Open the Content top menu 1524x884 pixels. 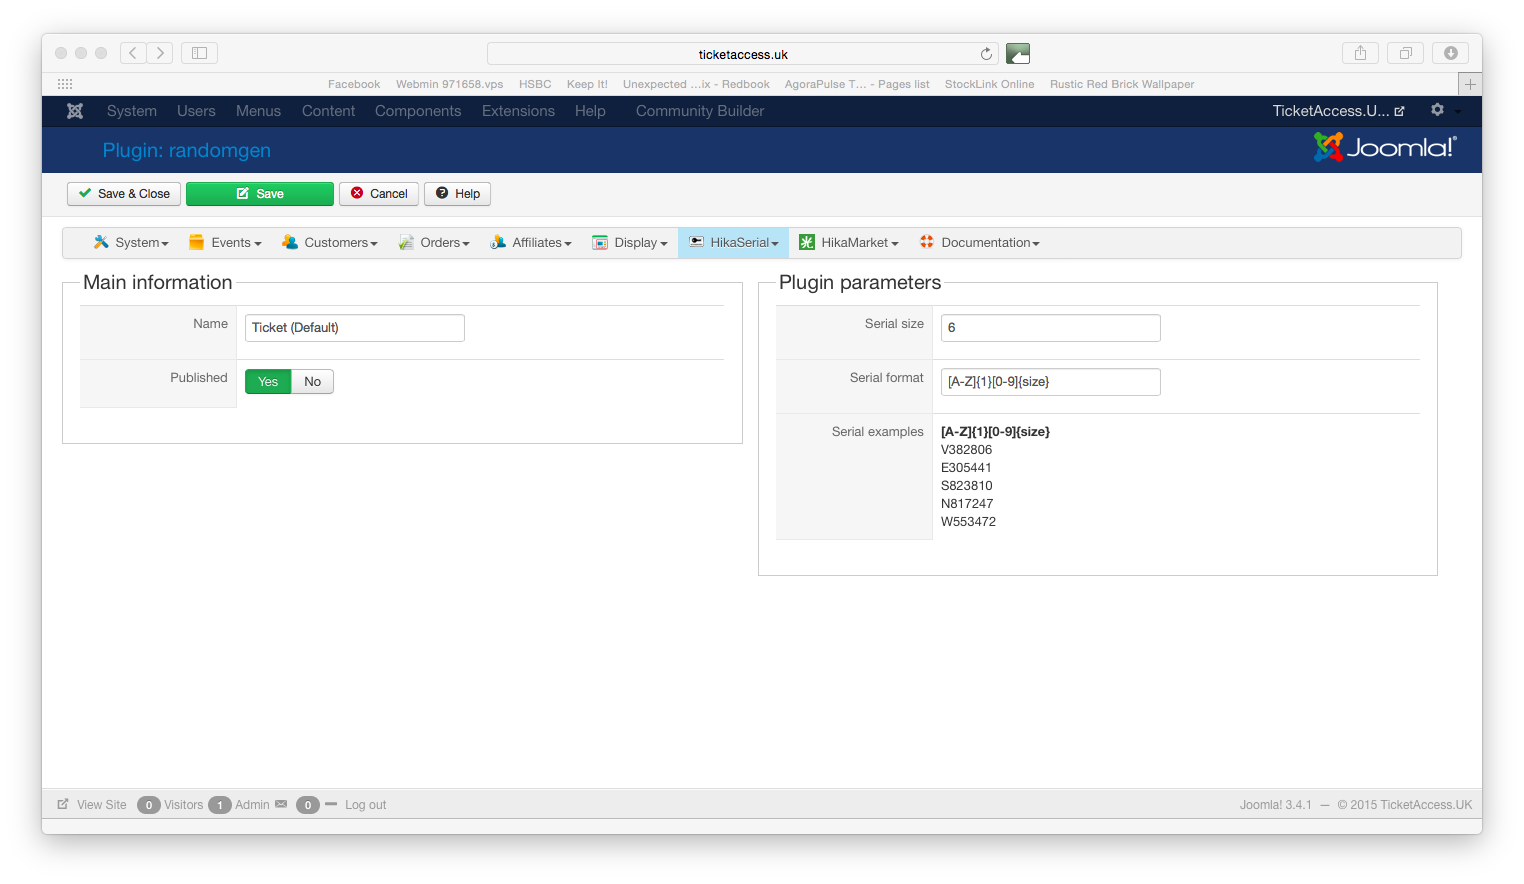[x=328, y=111]
